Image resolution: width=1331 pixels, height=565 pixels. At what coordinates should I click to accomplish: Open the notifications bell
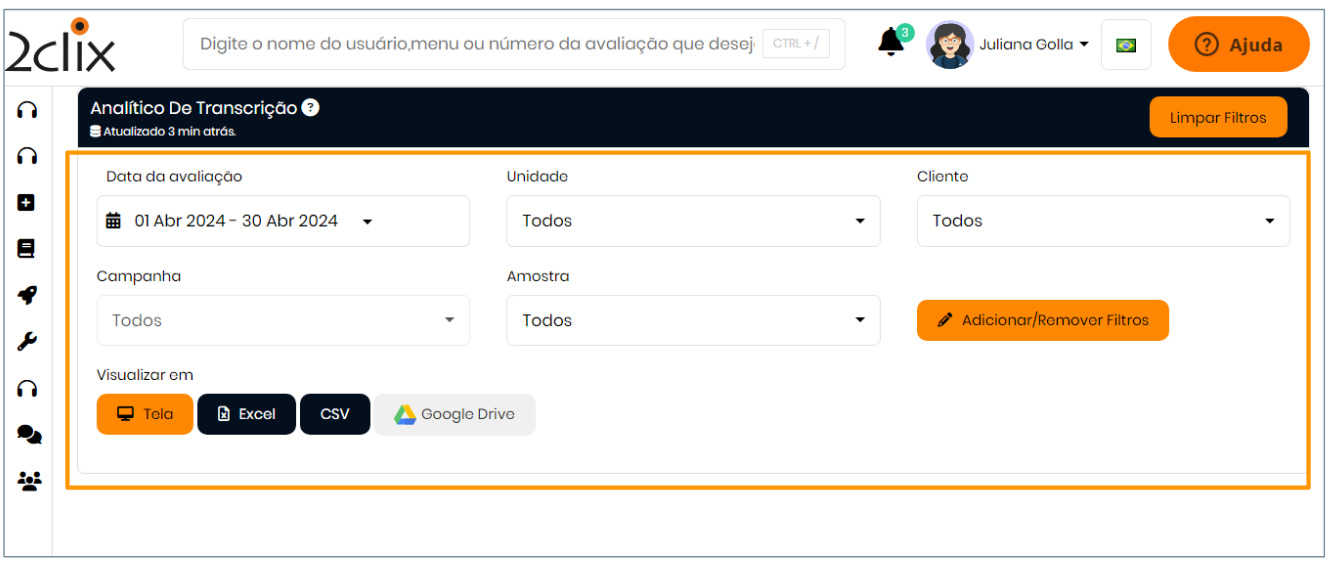point(891,43)
